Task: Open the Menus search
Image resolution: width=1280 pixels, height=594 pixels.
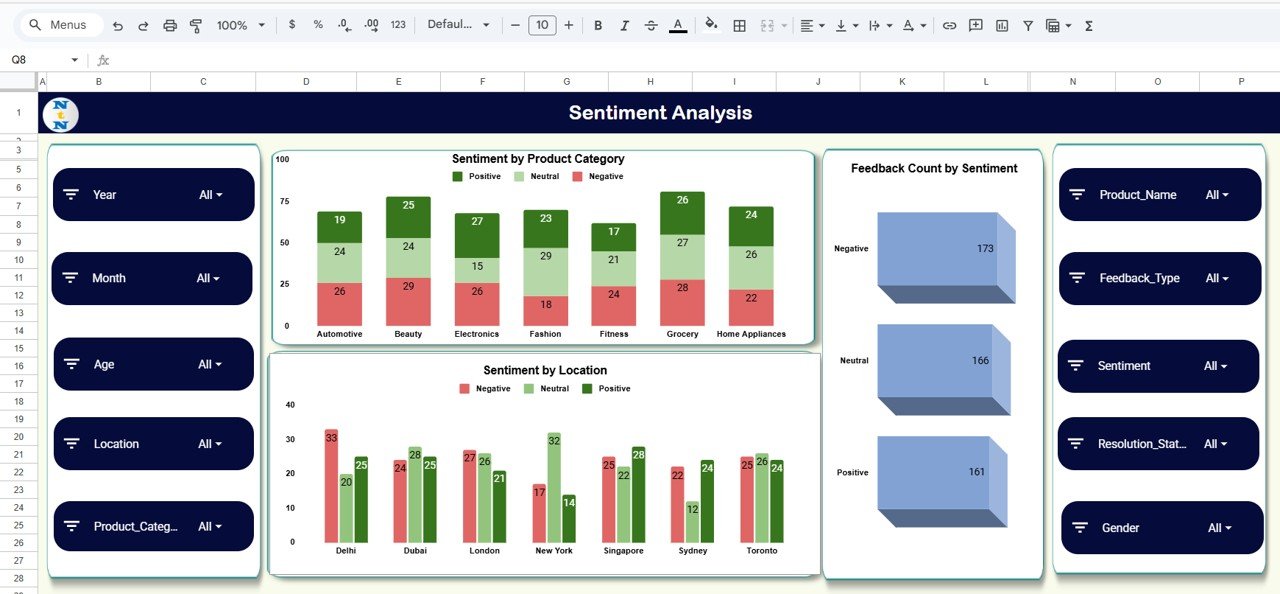Action: 60,24
